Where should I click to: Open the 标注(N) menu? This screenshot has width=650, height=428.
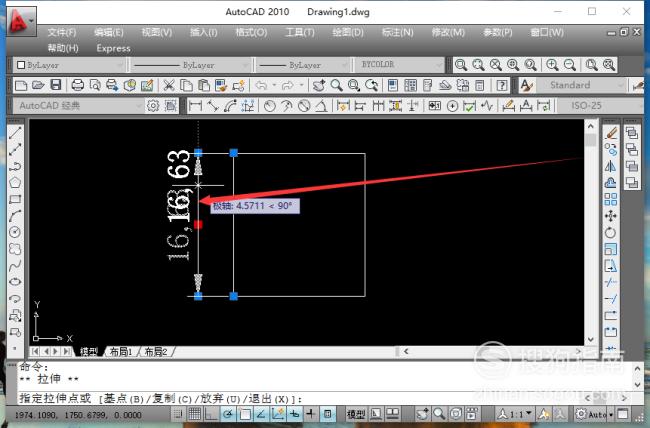click(398, 32)
